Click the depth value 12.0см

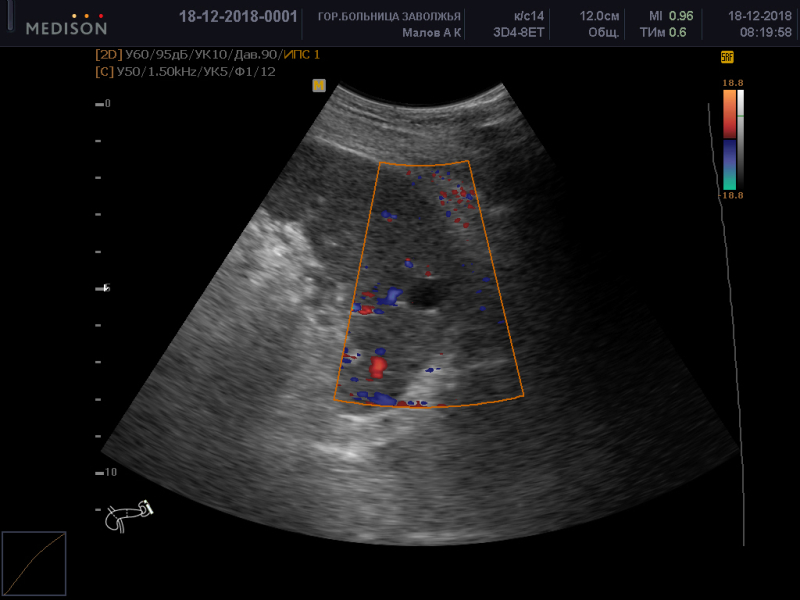599,16
